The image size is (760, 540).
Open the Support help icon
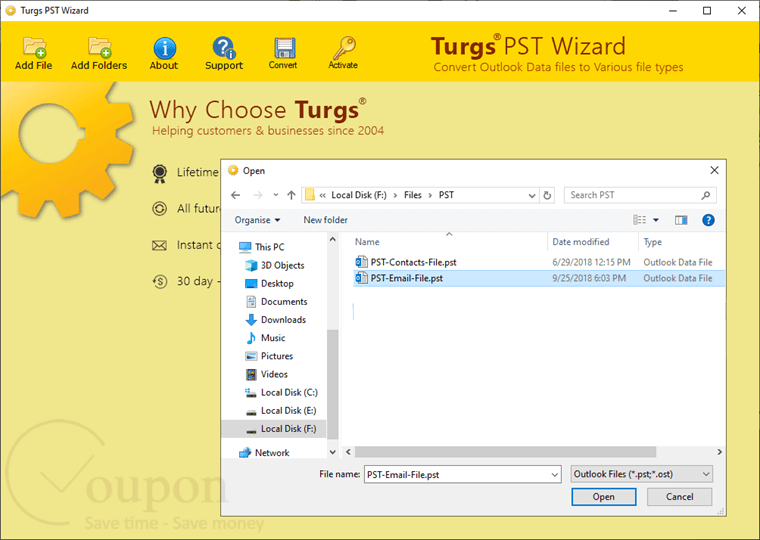point(223,48)
